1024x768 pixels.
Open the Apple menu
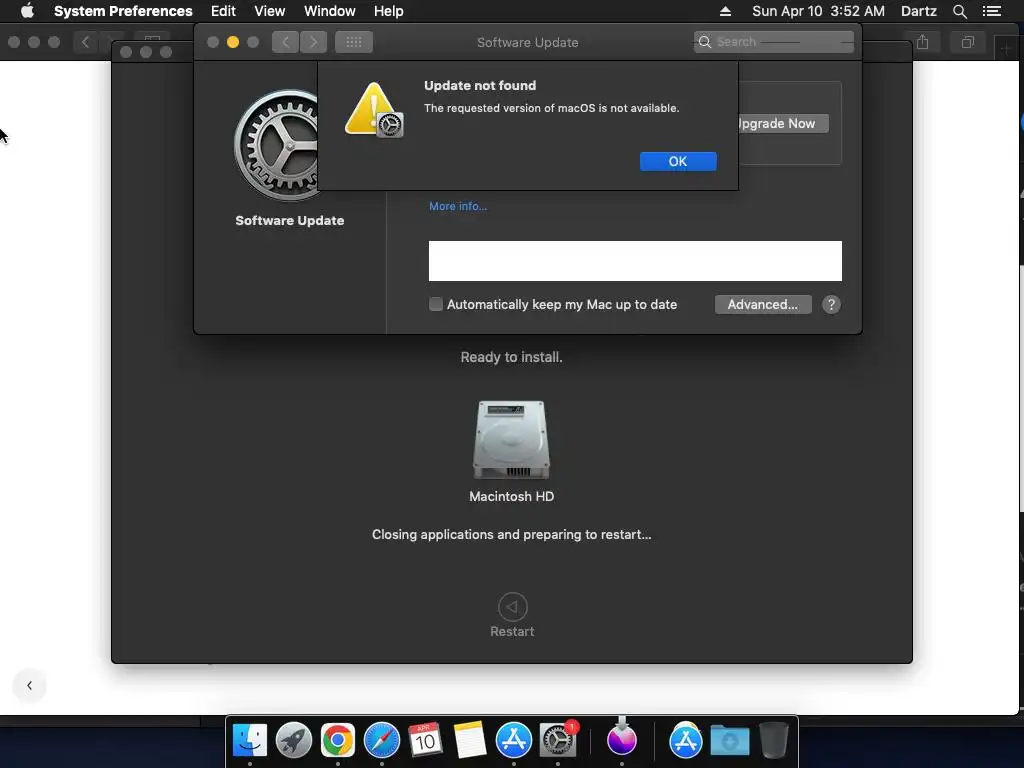[27, 11]
